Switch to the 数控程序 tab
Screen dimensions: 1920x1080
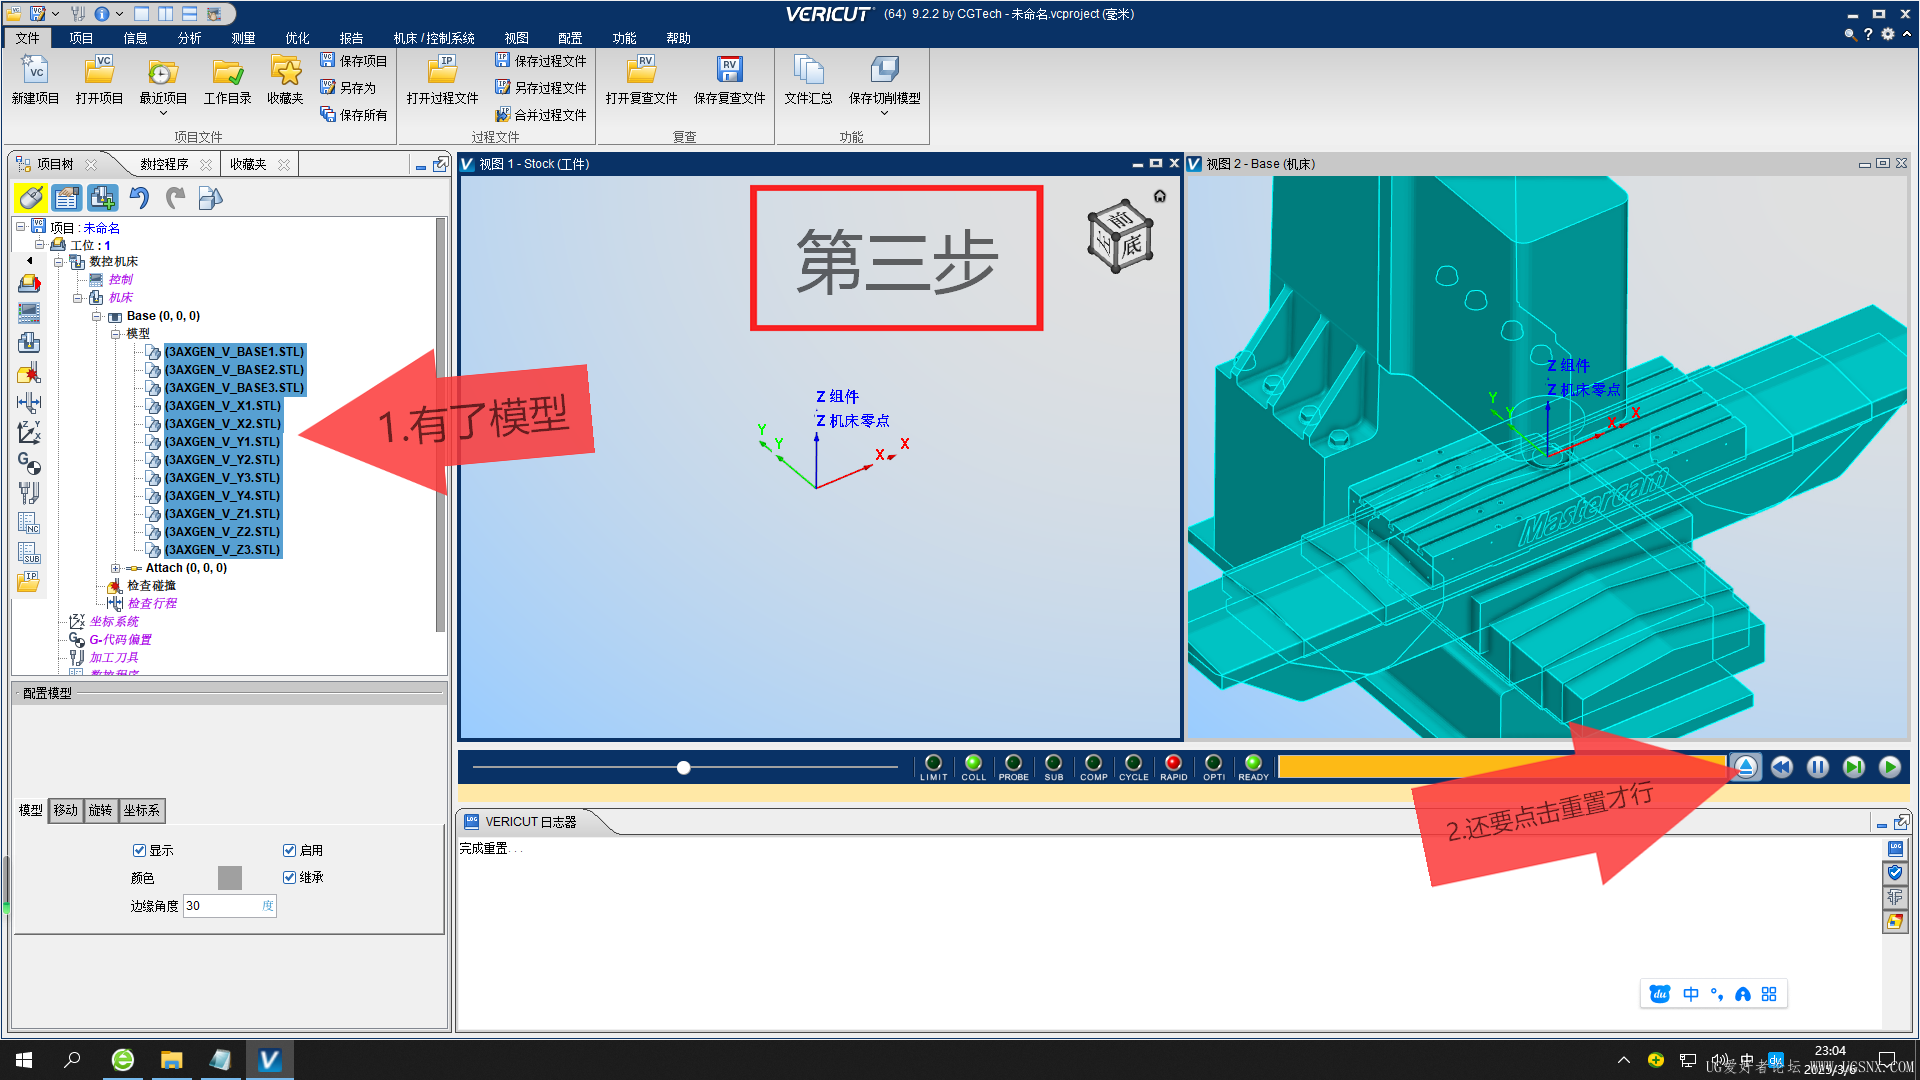(164, 164)
